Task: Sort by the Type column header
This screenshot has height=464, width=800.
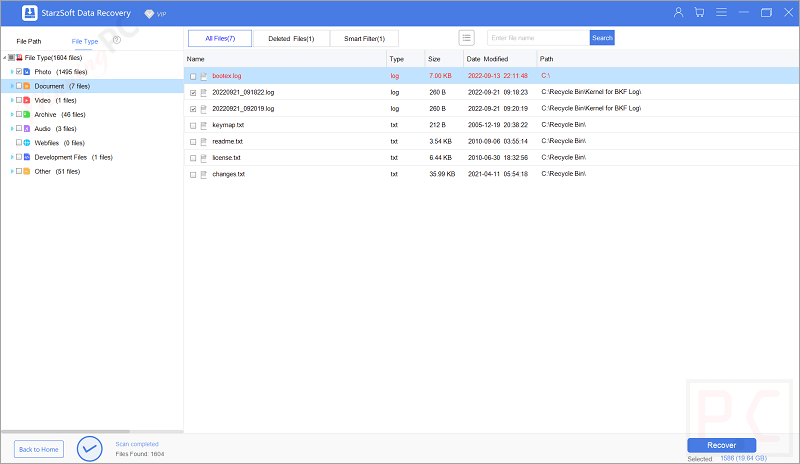Action: pos(406,59)
